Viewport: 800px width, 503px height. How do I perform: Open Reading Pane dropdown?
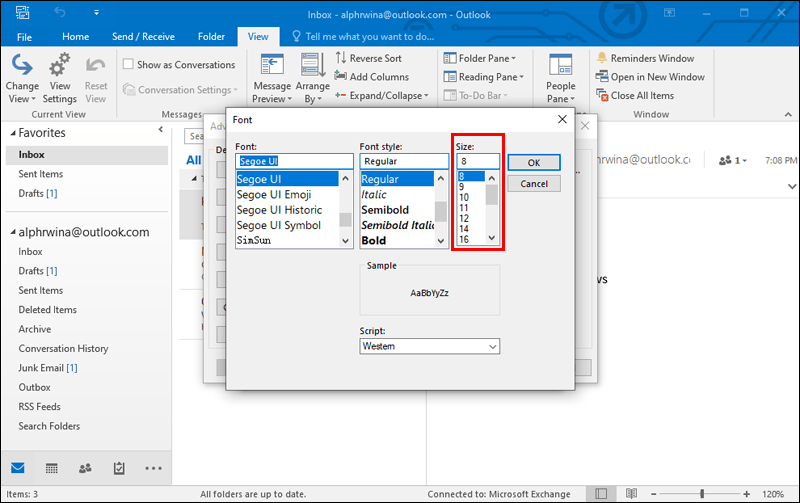[x=484, y=77]
